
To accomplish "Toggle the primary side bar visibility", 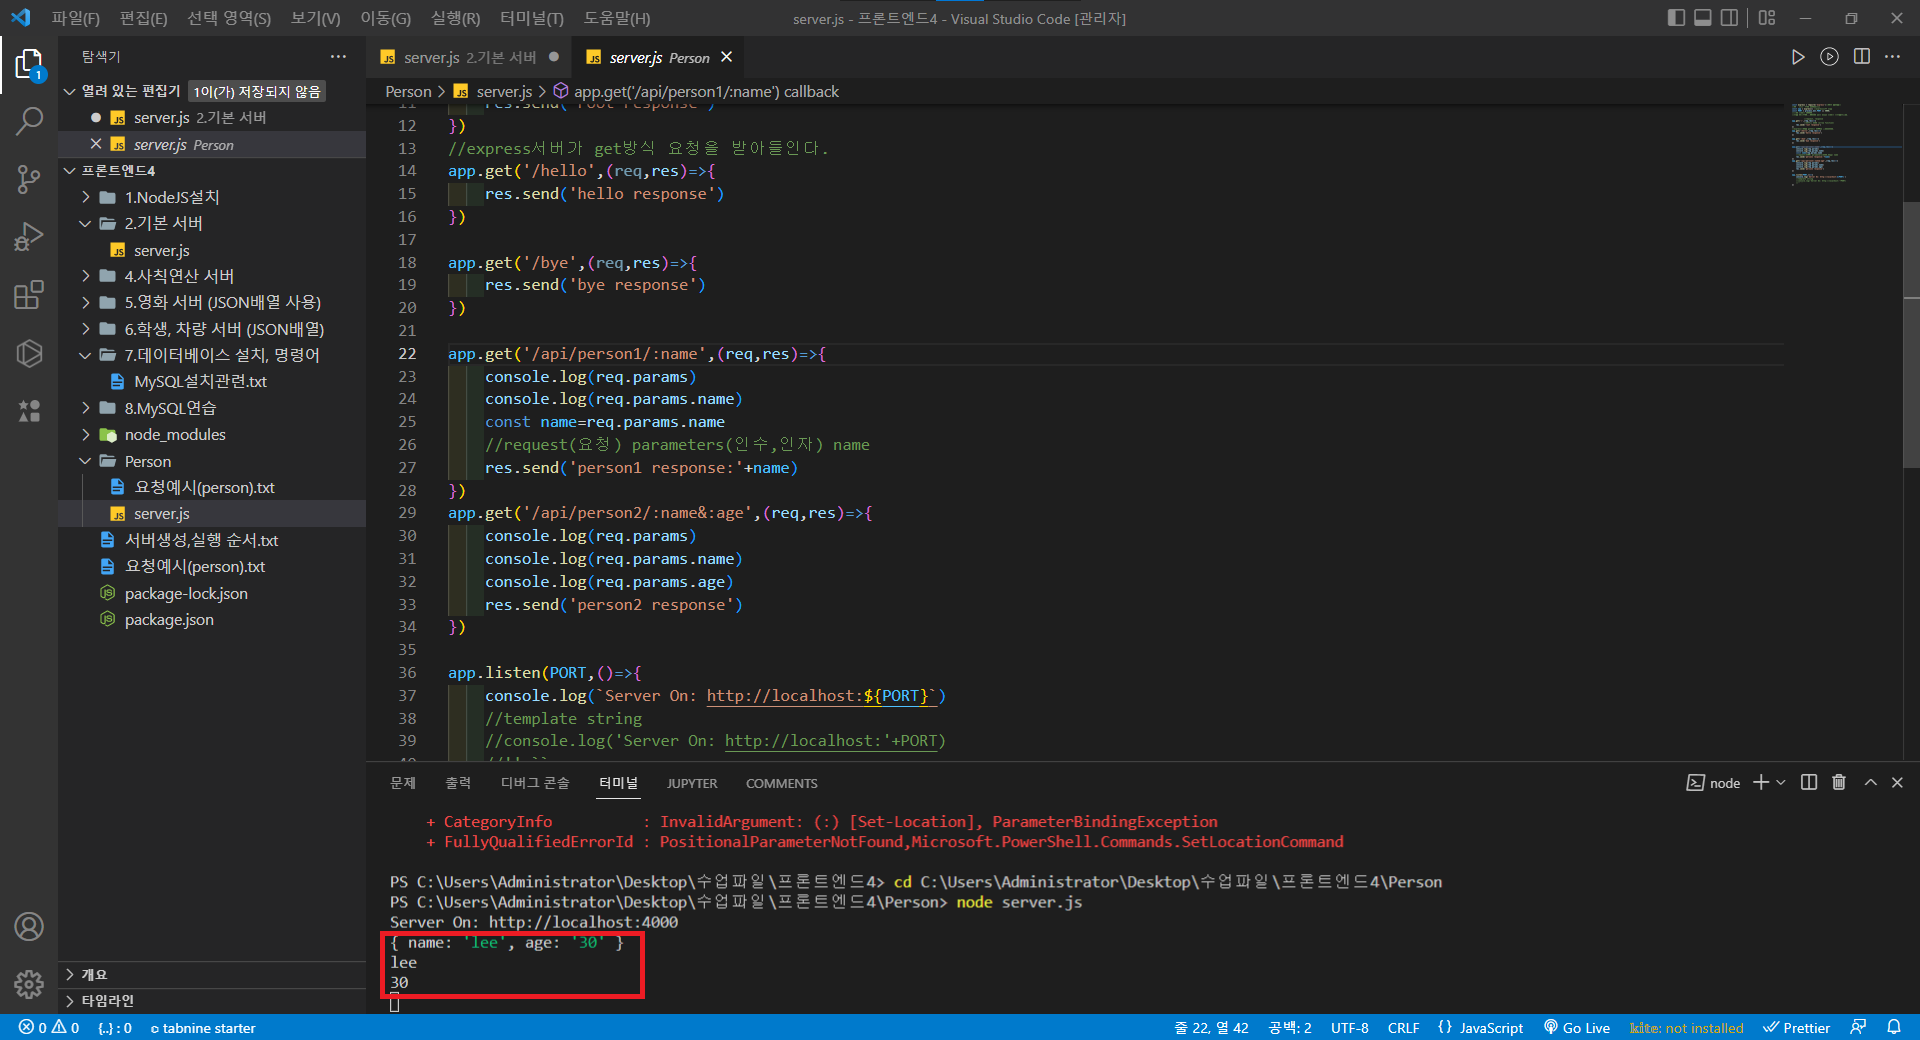I will (x=1677, y=18).
